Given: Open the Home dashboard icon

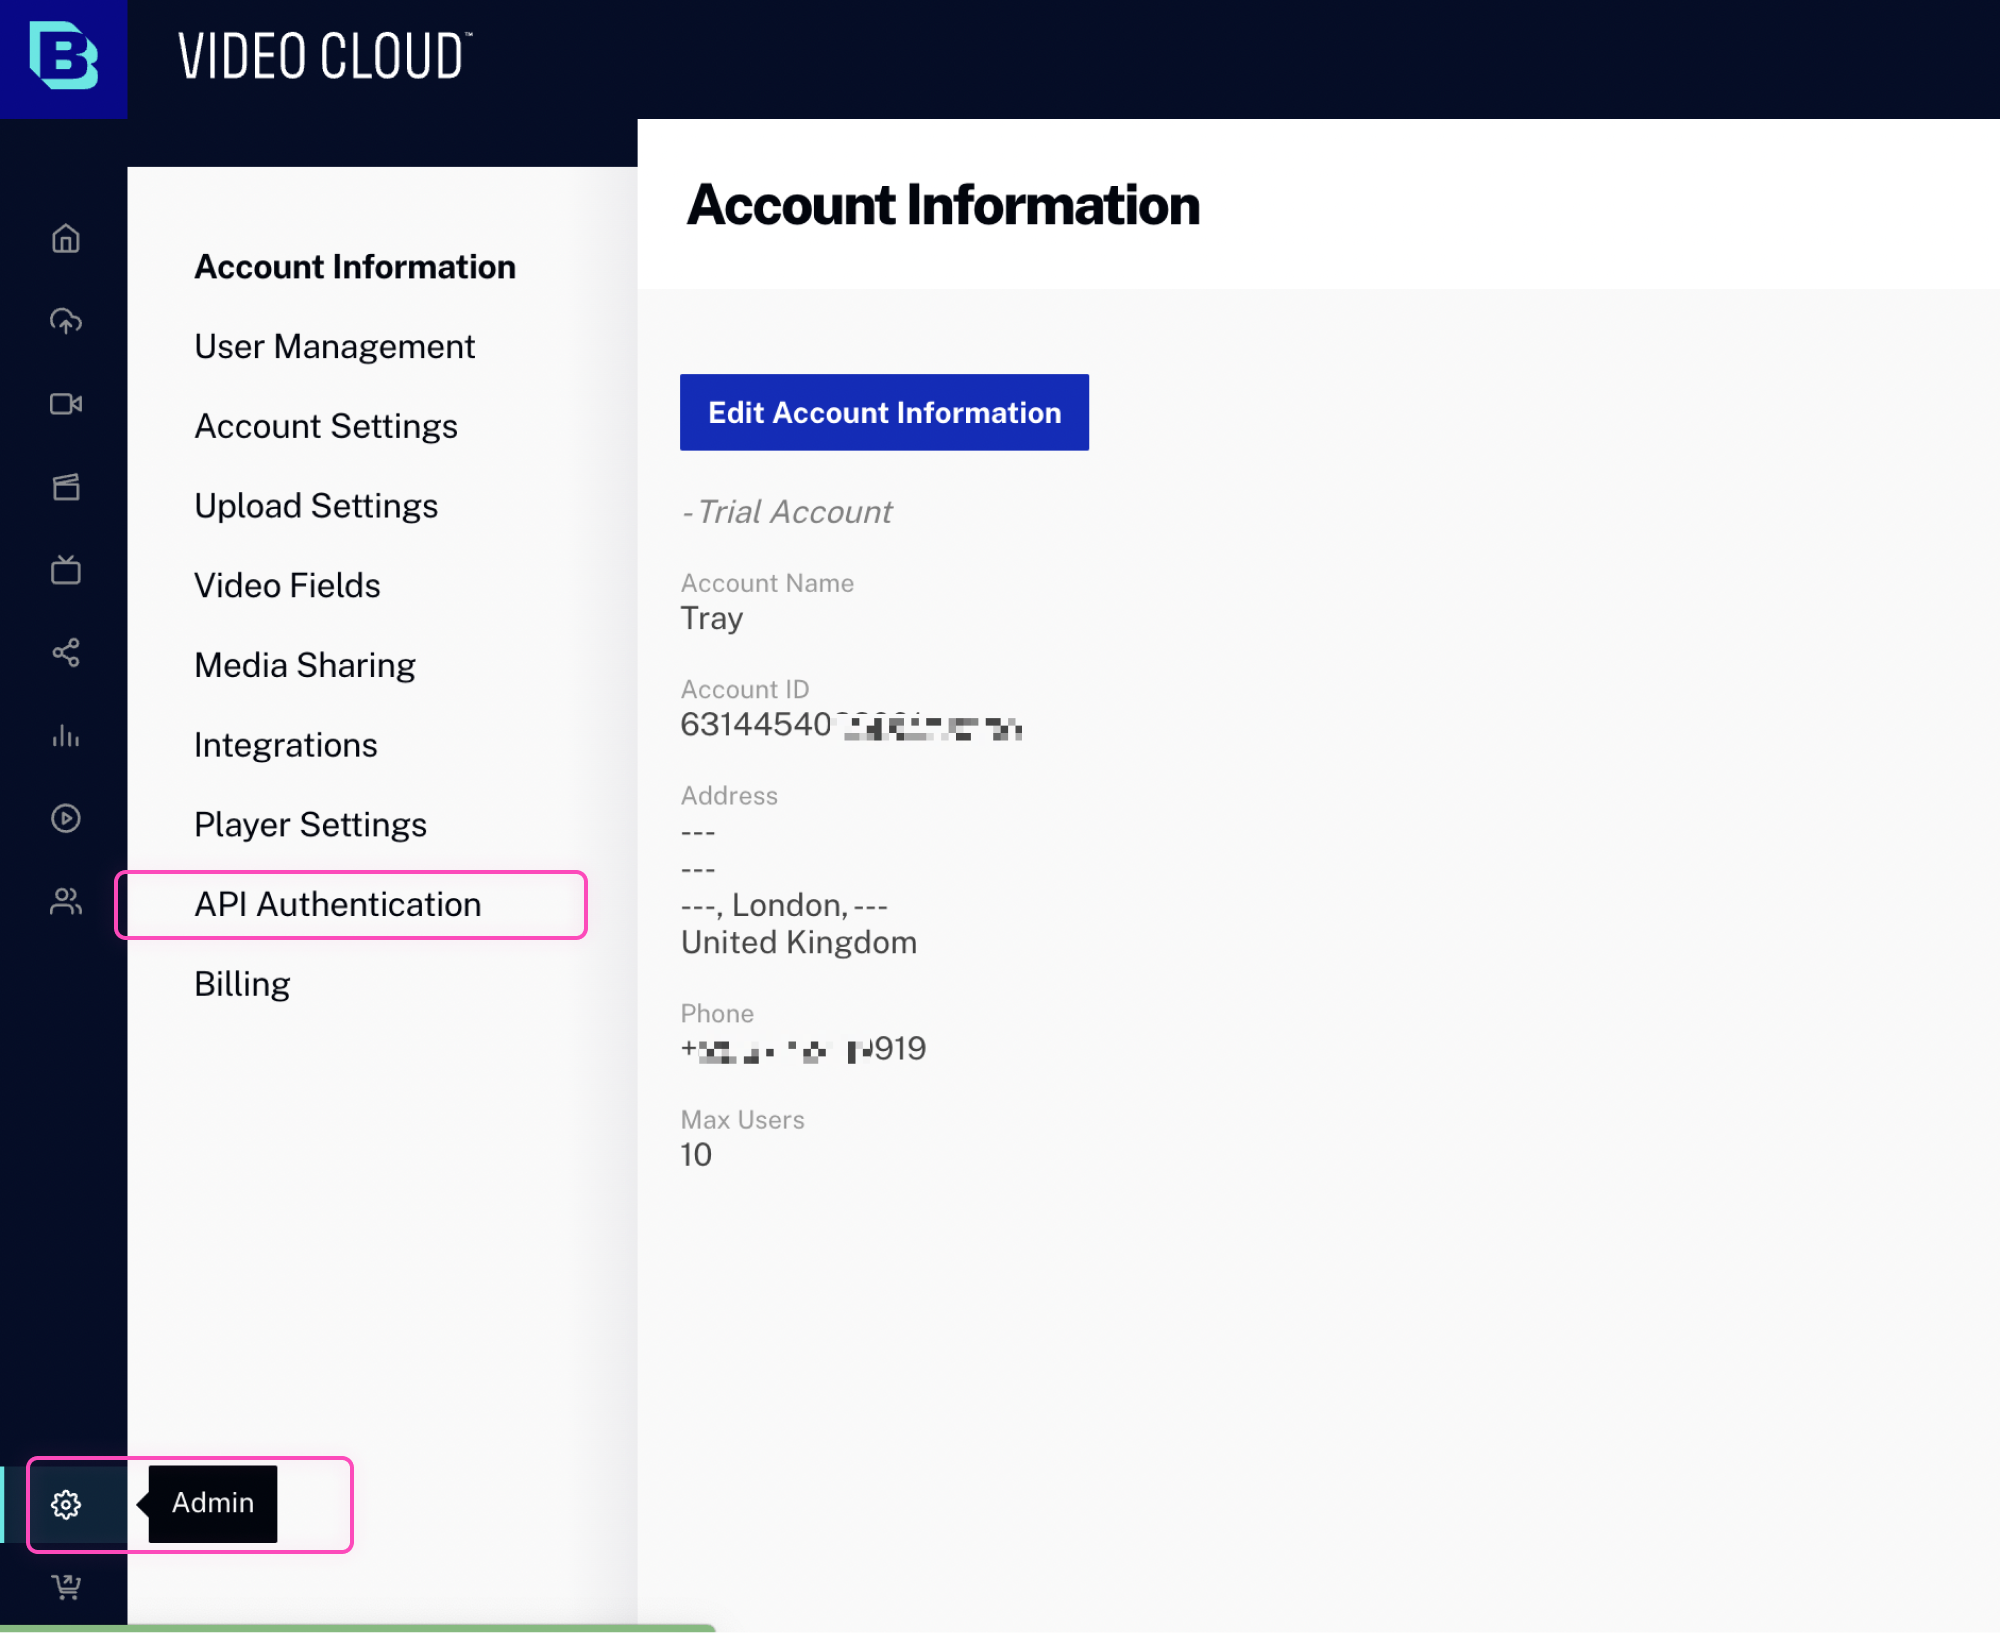Looking at the screenshot, I should click(x=65, y=239).
